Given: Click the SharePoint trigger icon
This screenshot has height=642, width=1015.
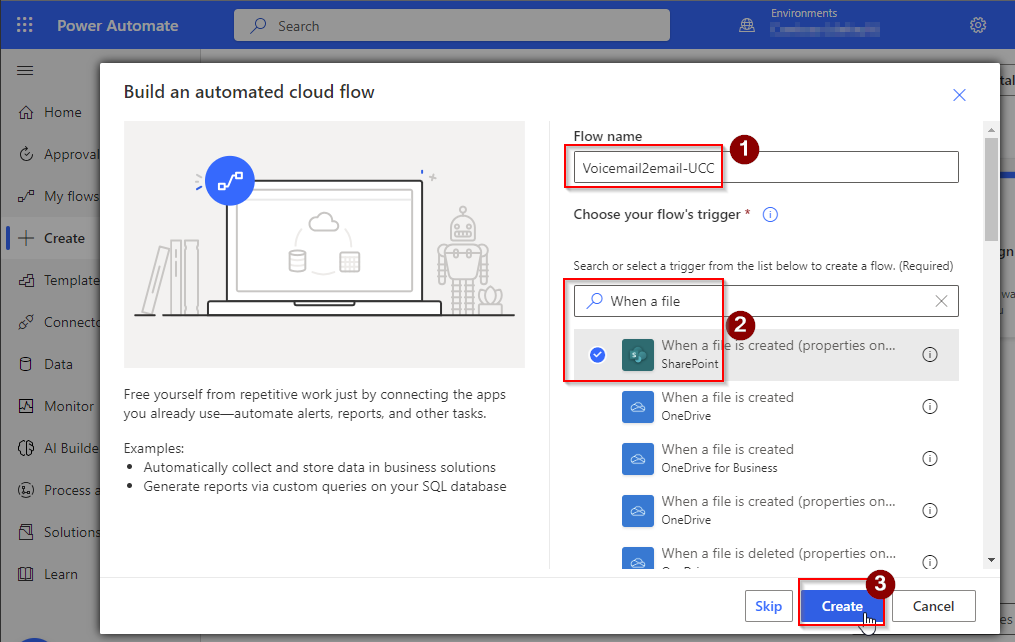Looking at the screenshot, I should 638,355.
